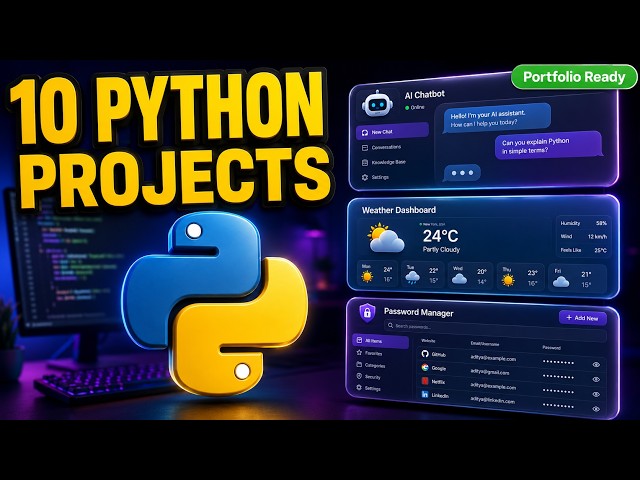This screenshot has width=640, height=480.
Task: Click the Conversations icon in chatbot sidebar
Action: 365,147
